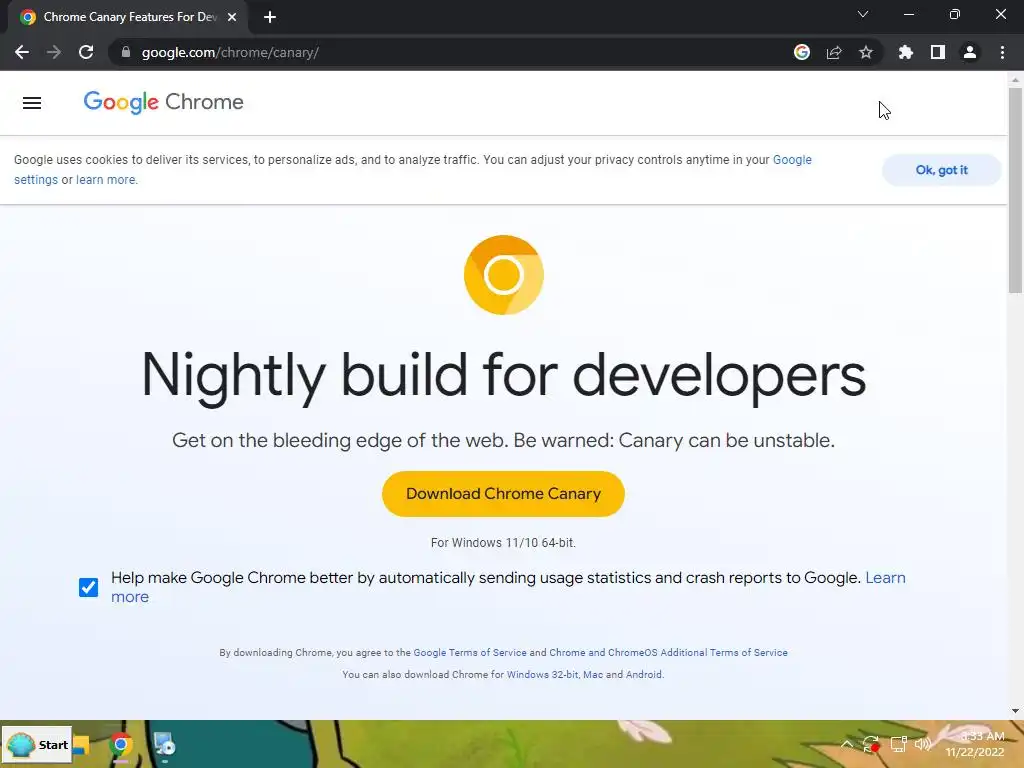Open volume speaker tray icon
Image resolution: width=1024 pixels, height=768 pixels.
tap(923, 744)
